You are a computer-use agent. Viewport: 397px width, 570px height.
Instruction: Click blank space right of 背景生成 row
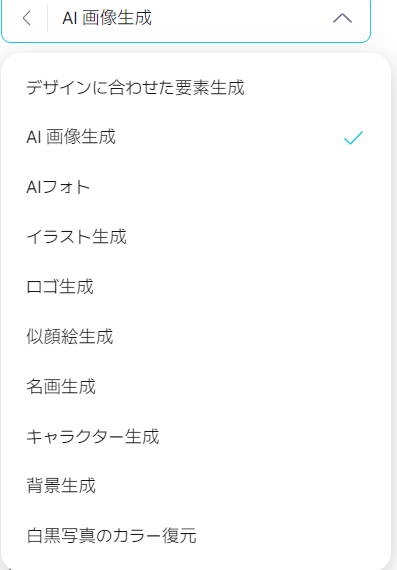pyautogui.click(x=242, y=486)
